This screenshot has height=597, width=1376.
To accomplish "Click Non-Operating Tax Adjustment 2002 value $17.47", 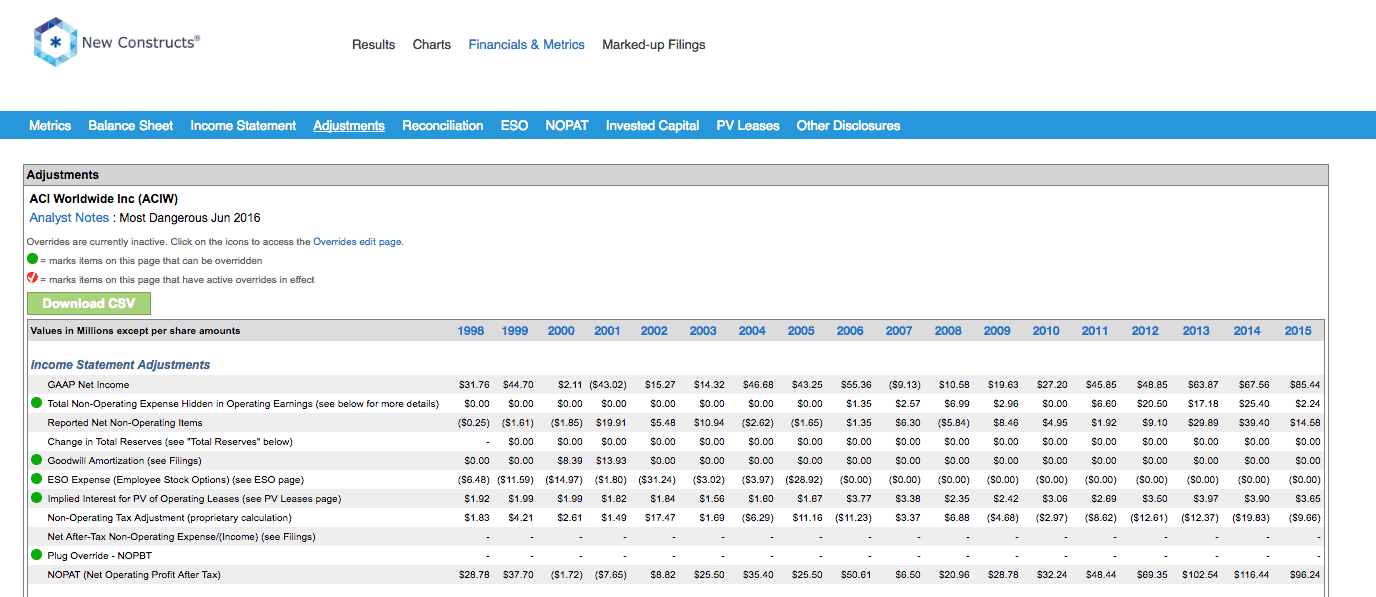I will (658, 518).
